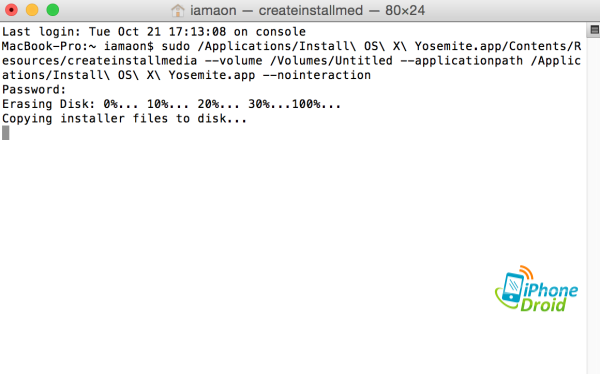Close the Terminal window with red button

(11, 10)
